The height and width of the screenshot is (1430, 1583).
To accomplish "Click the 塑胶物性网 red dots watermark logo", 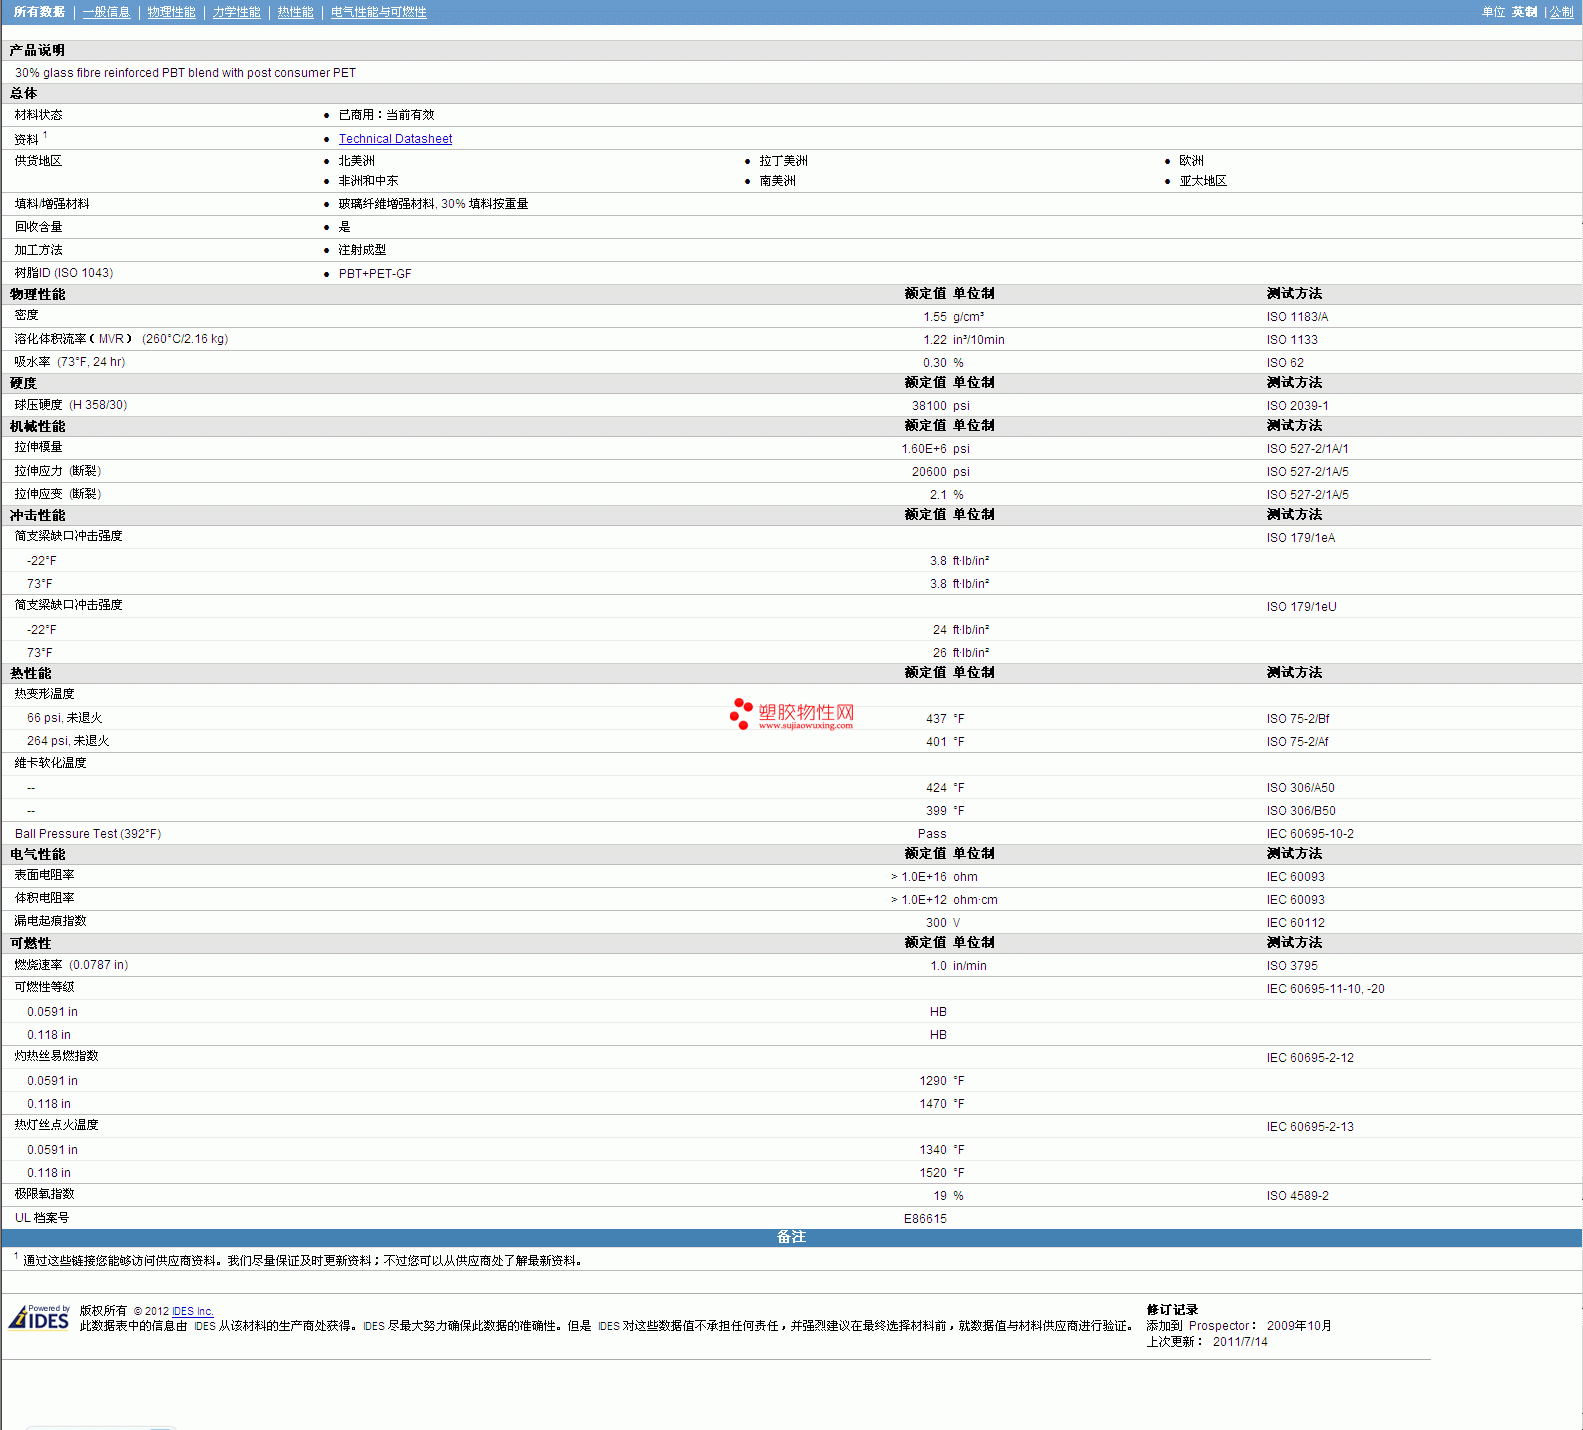I will 741,713.
